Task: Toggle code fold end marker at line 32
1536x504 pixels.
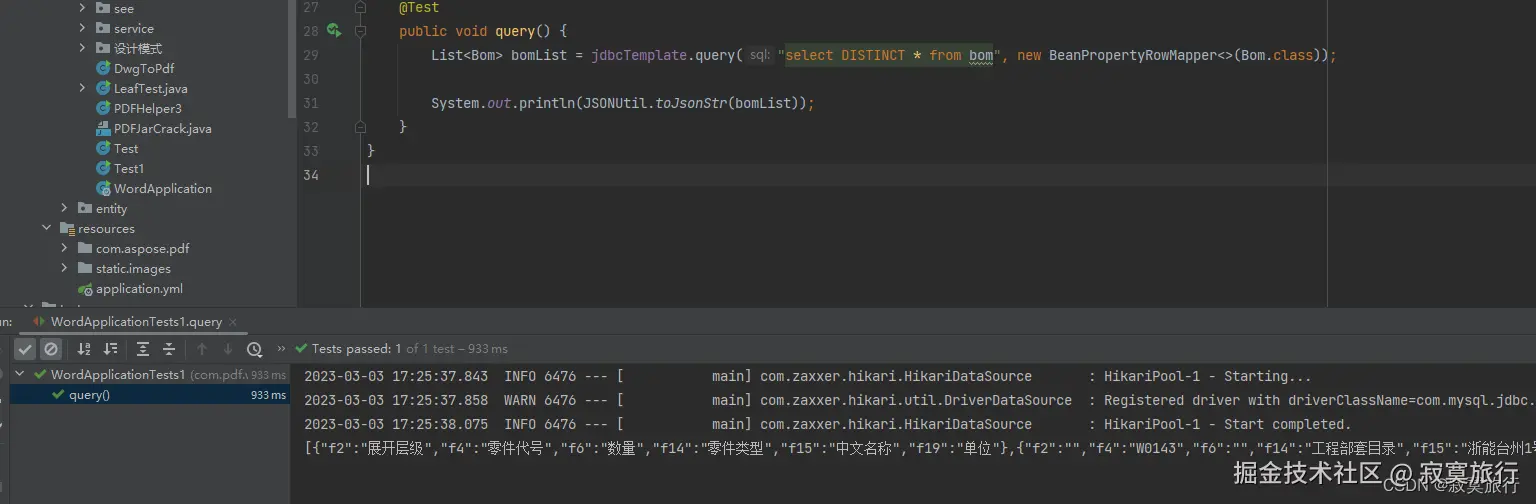Action: click(361, 127)
